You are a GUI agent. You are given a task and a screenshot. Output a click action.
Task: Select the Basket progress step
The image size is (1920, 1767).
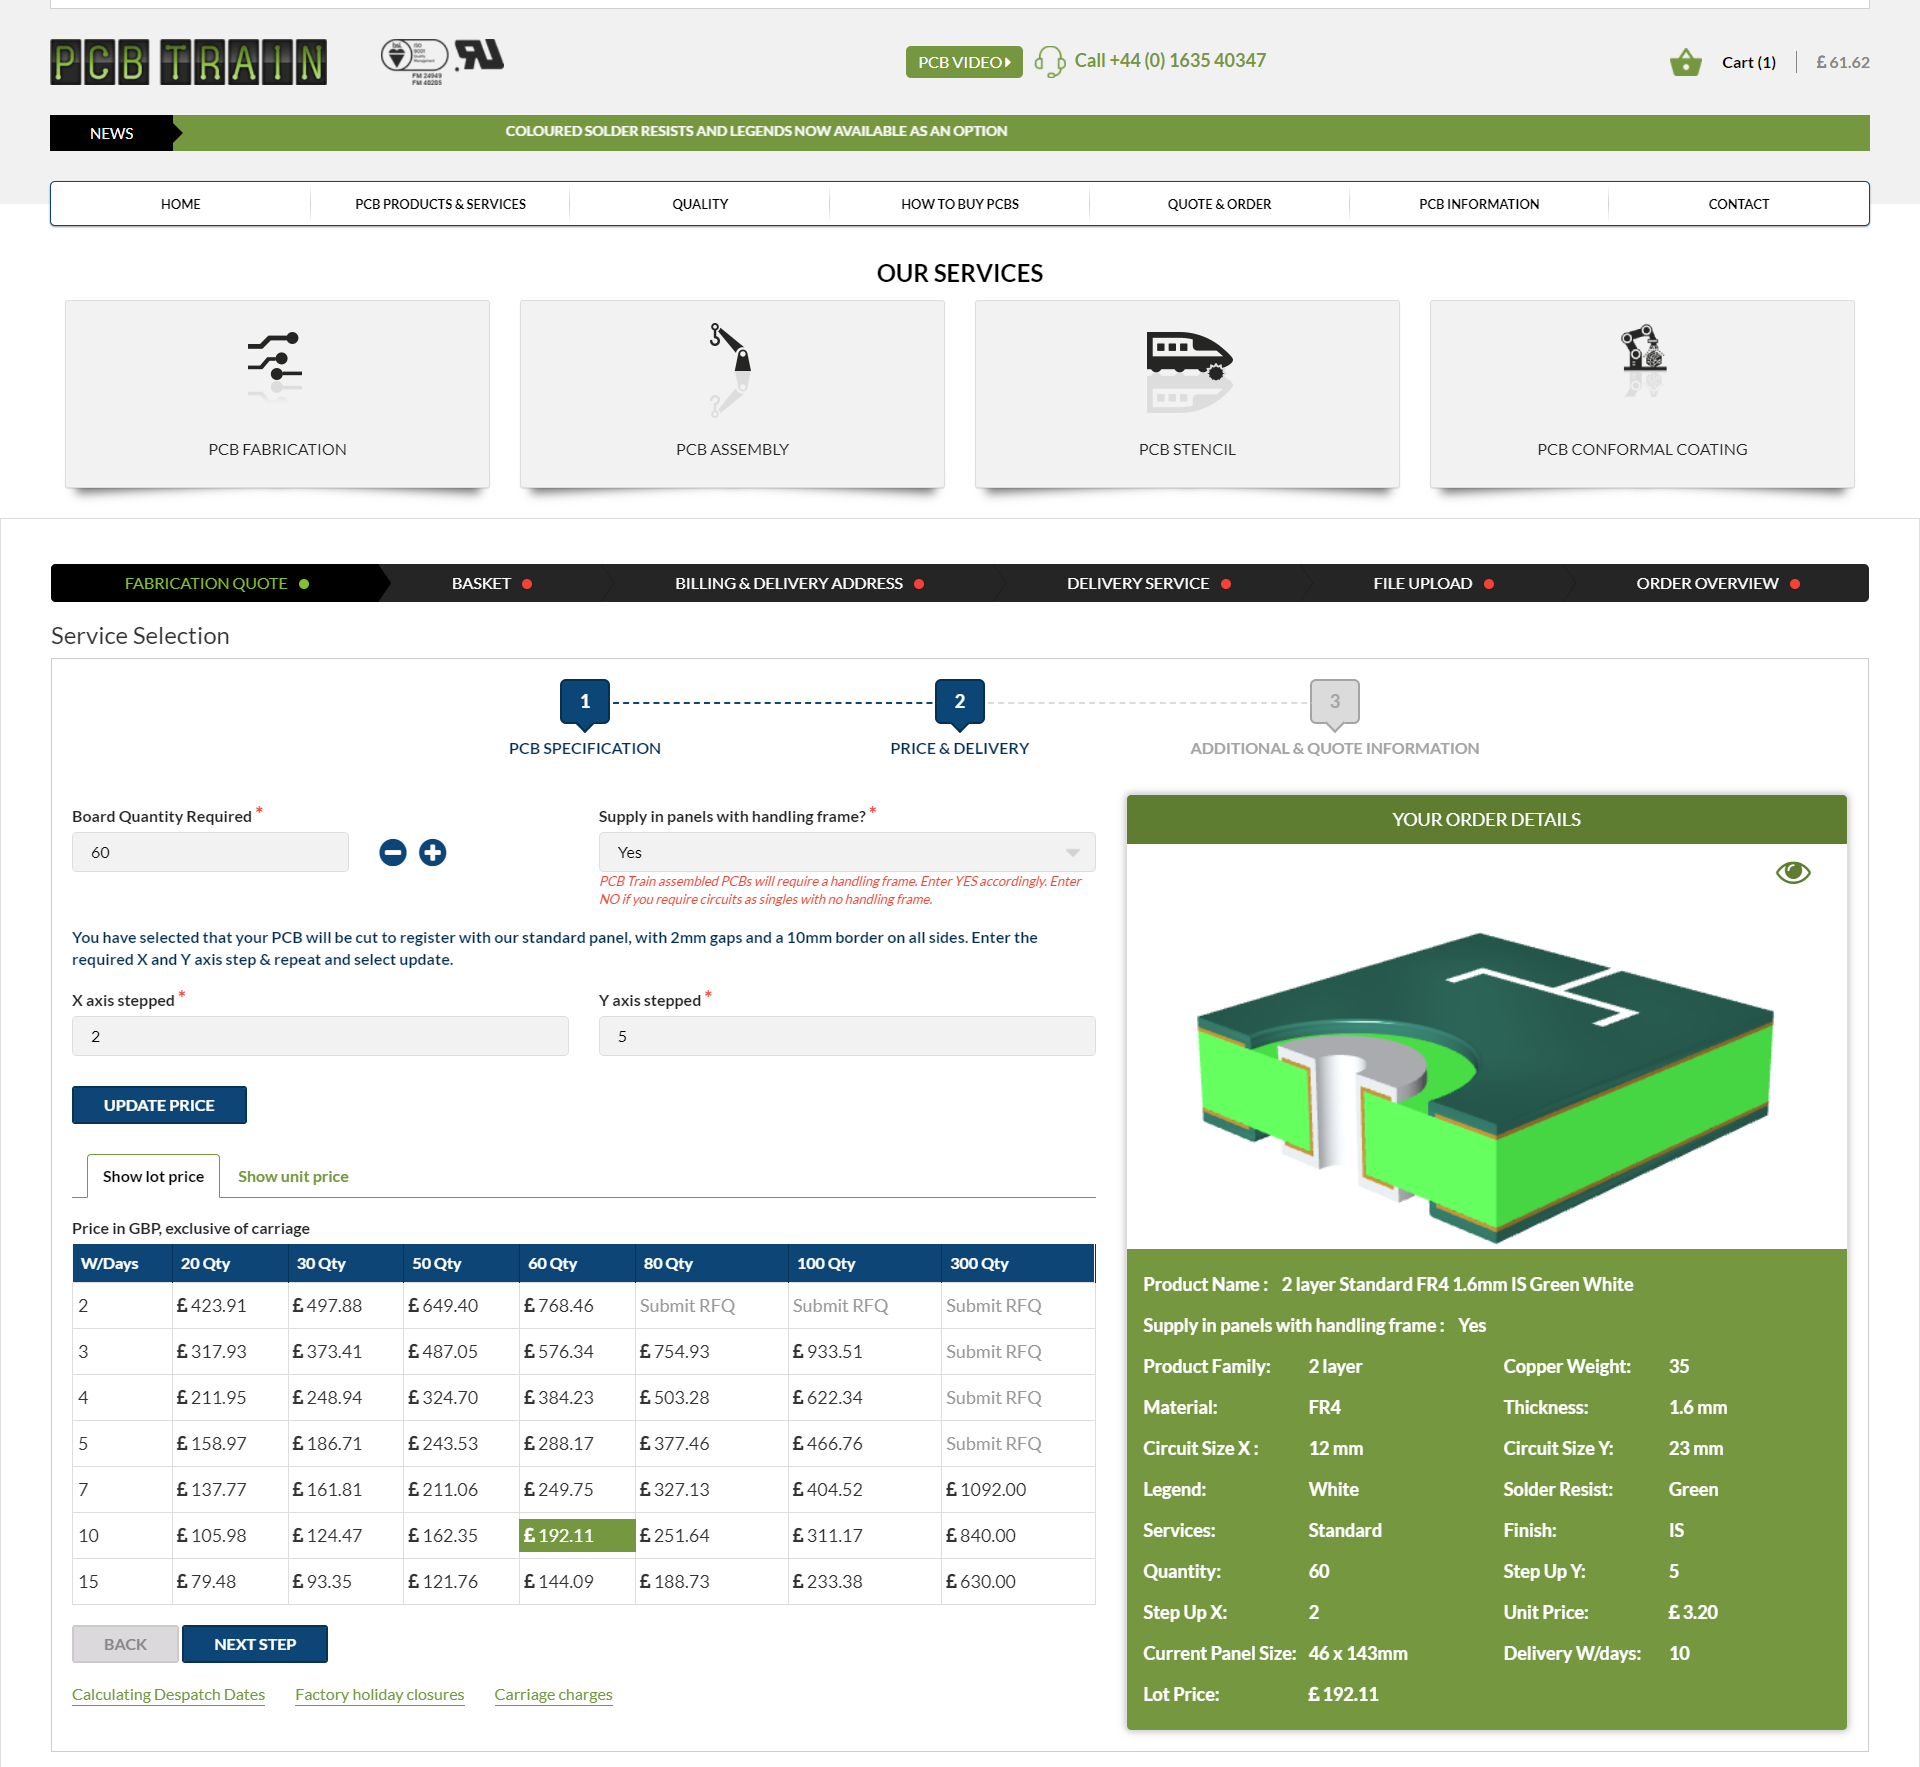(491, 583)
